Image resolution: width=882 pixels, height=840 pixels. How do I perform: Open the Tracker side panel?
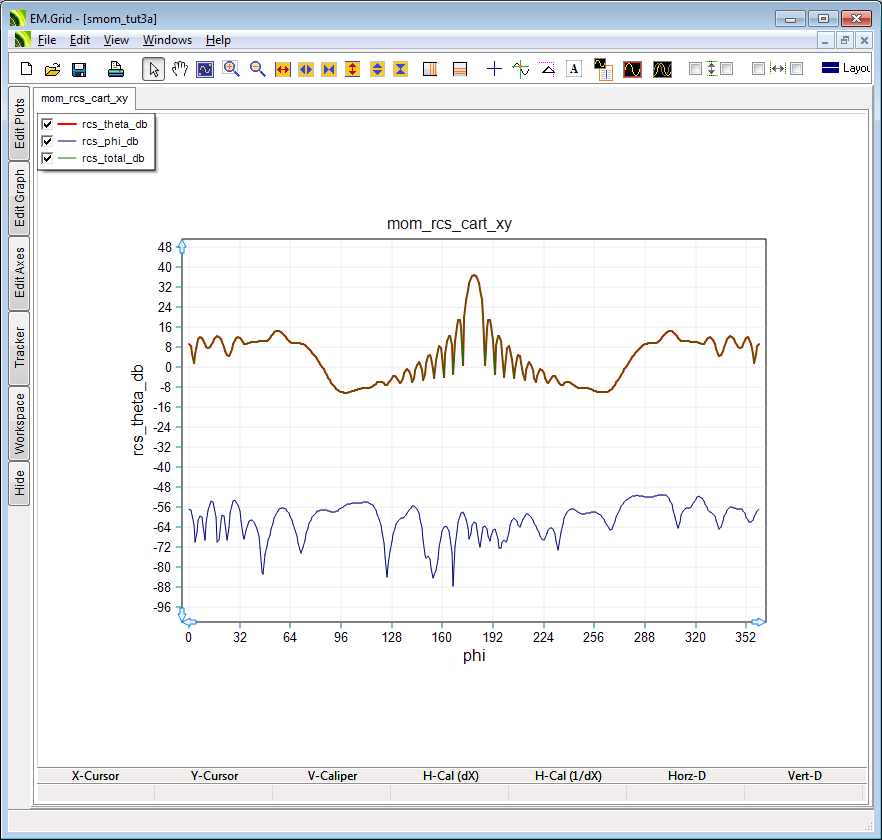point(19,348)
